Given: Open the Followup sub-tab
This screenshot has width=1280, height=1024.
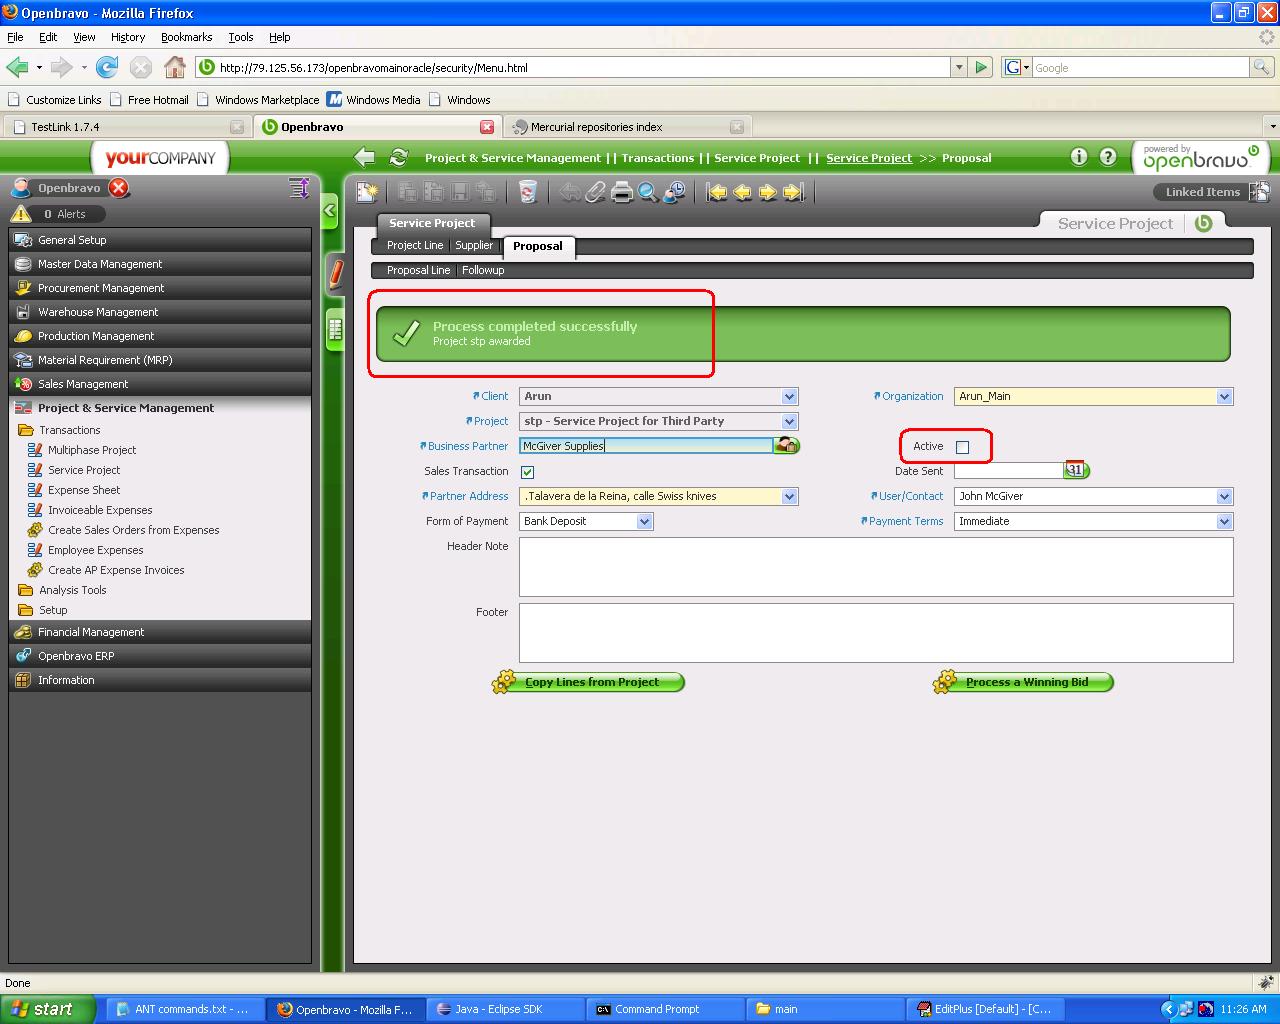Looking at the screenshot, I should (x=483, y=270).
